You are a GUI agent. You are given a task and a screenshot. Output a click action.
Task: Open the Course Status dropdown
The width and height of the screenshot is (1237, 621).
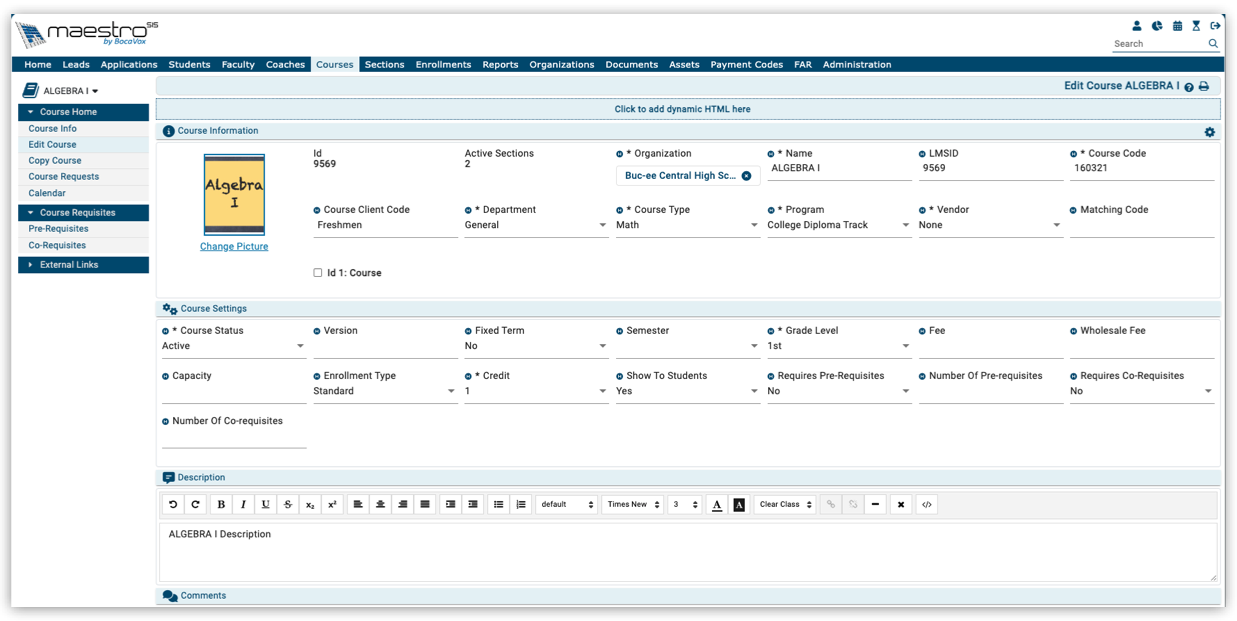click(x=234, y=346)
